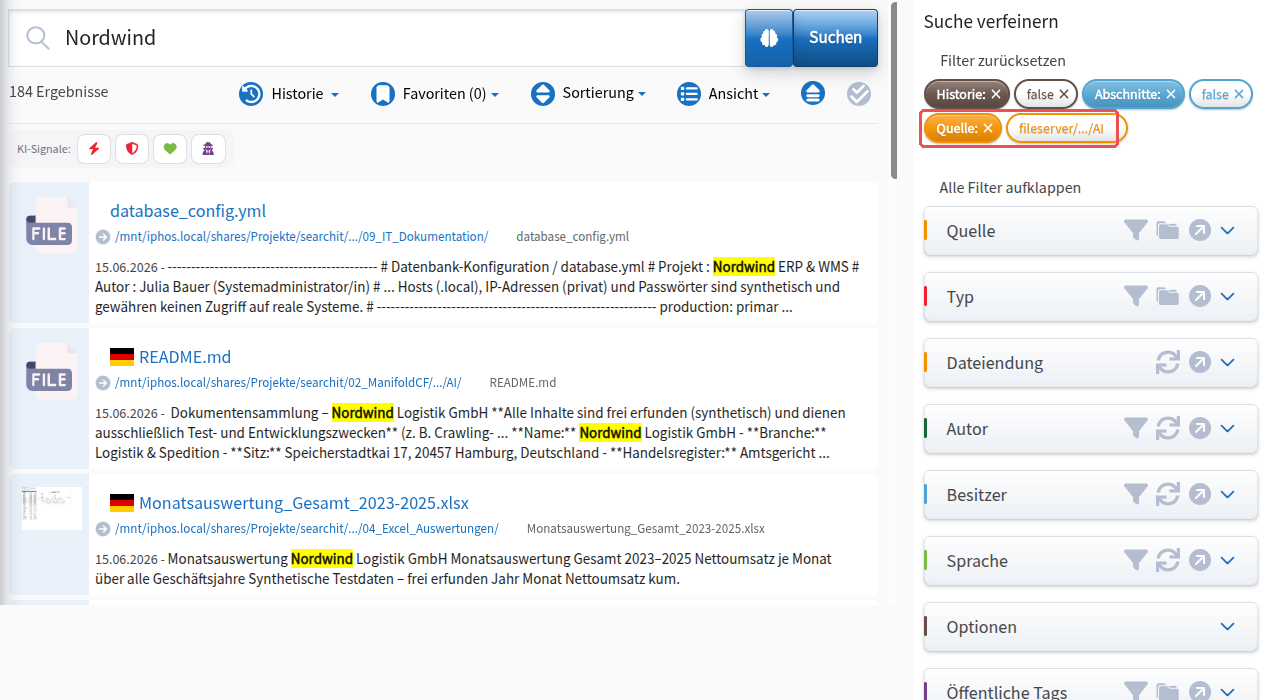
Task: Open the database_config.yml result
Action: (x=188, y=211)
